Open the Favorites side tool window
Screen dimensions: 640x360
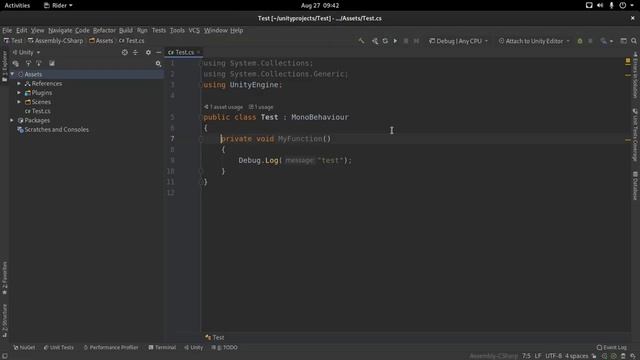tap(4, 278)
